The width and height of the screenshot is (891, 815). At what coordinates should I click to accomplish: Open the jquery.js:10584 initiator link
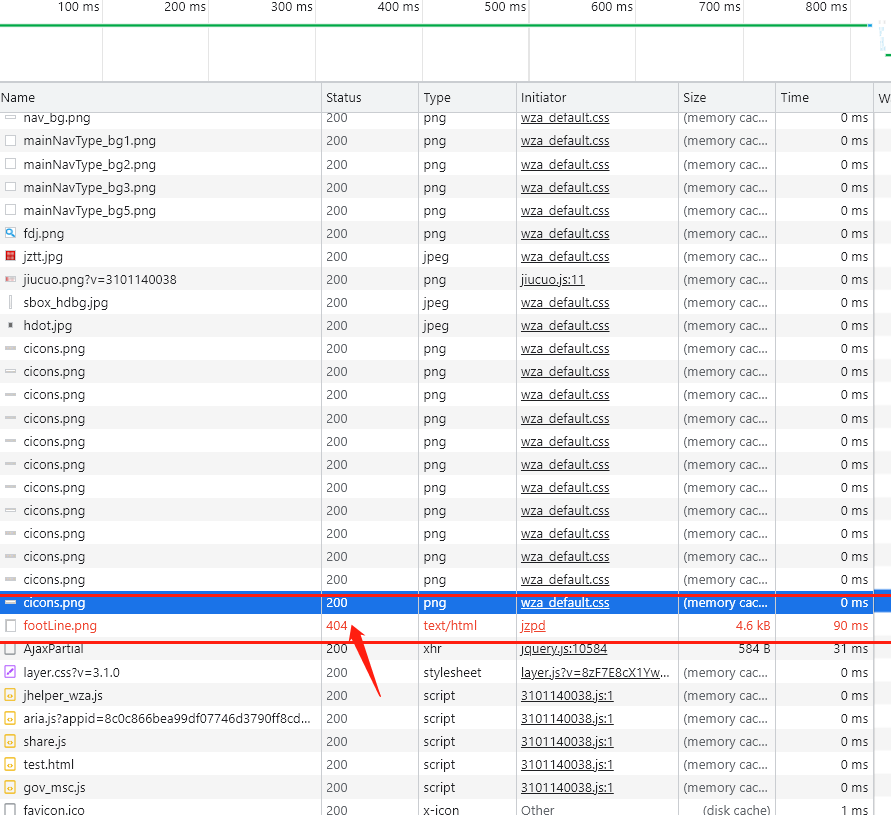click(x=563, y=649)
